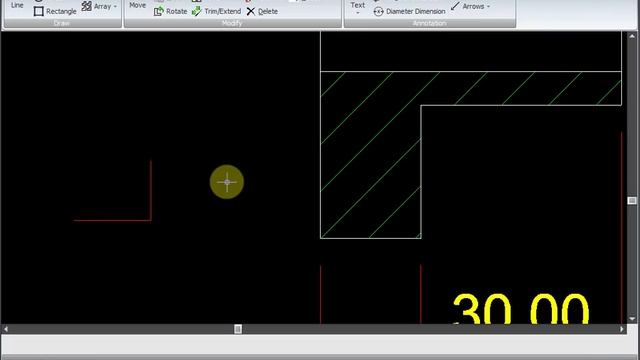Viewport: 640px width, 360px height.
Task: Select the Rotate tool
Action: 170,11
